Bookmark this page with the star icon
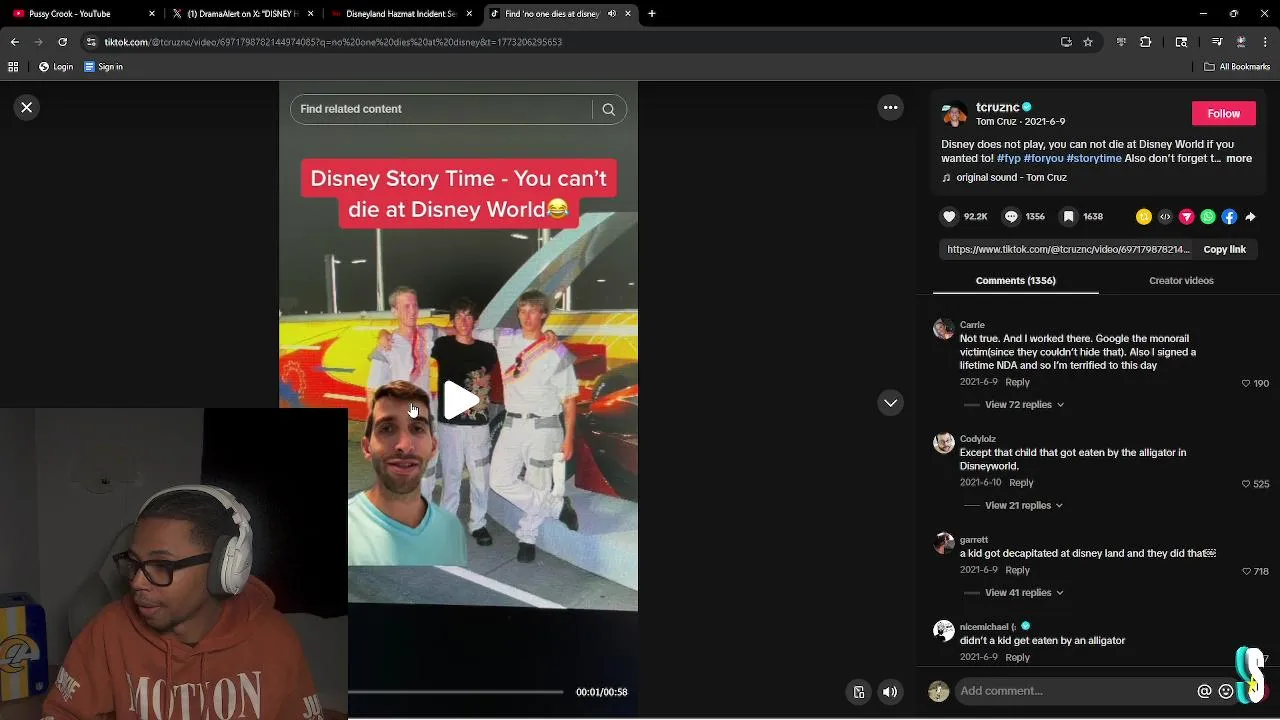Image resolution: width=1280 pixels, height=720 pixels. [1088, 42]
